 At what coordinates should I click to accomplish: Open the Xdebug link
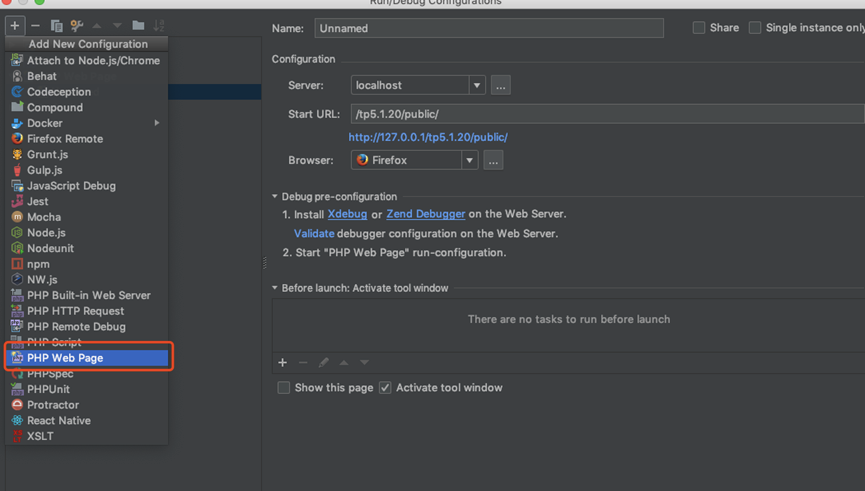pyautogui.click(x=347, y=214)
